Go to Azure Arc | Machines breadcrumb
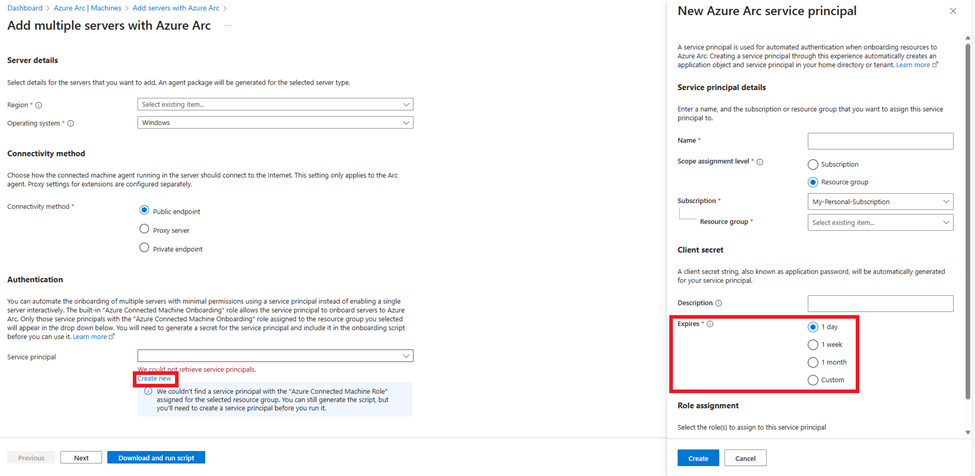This screenshot has width=975, height=476. point(87,9)
